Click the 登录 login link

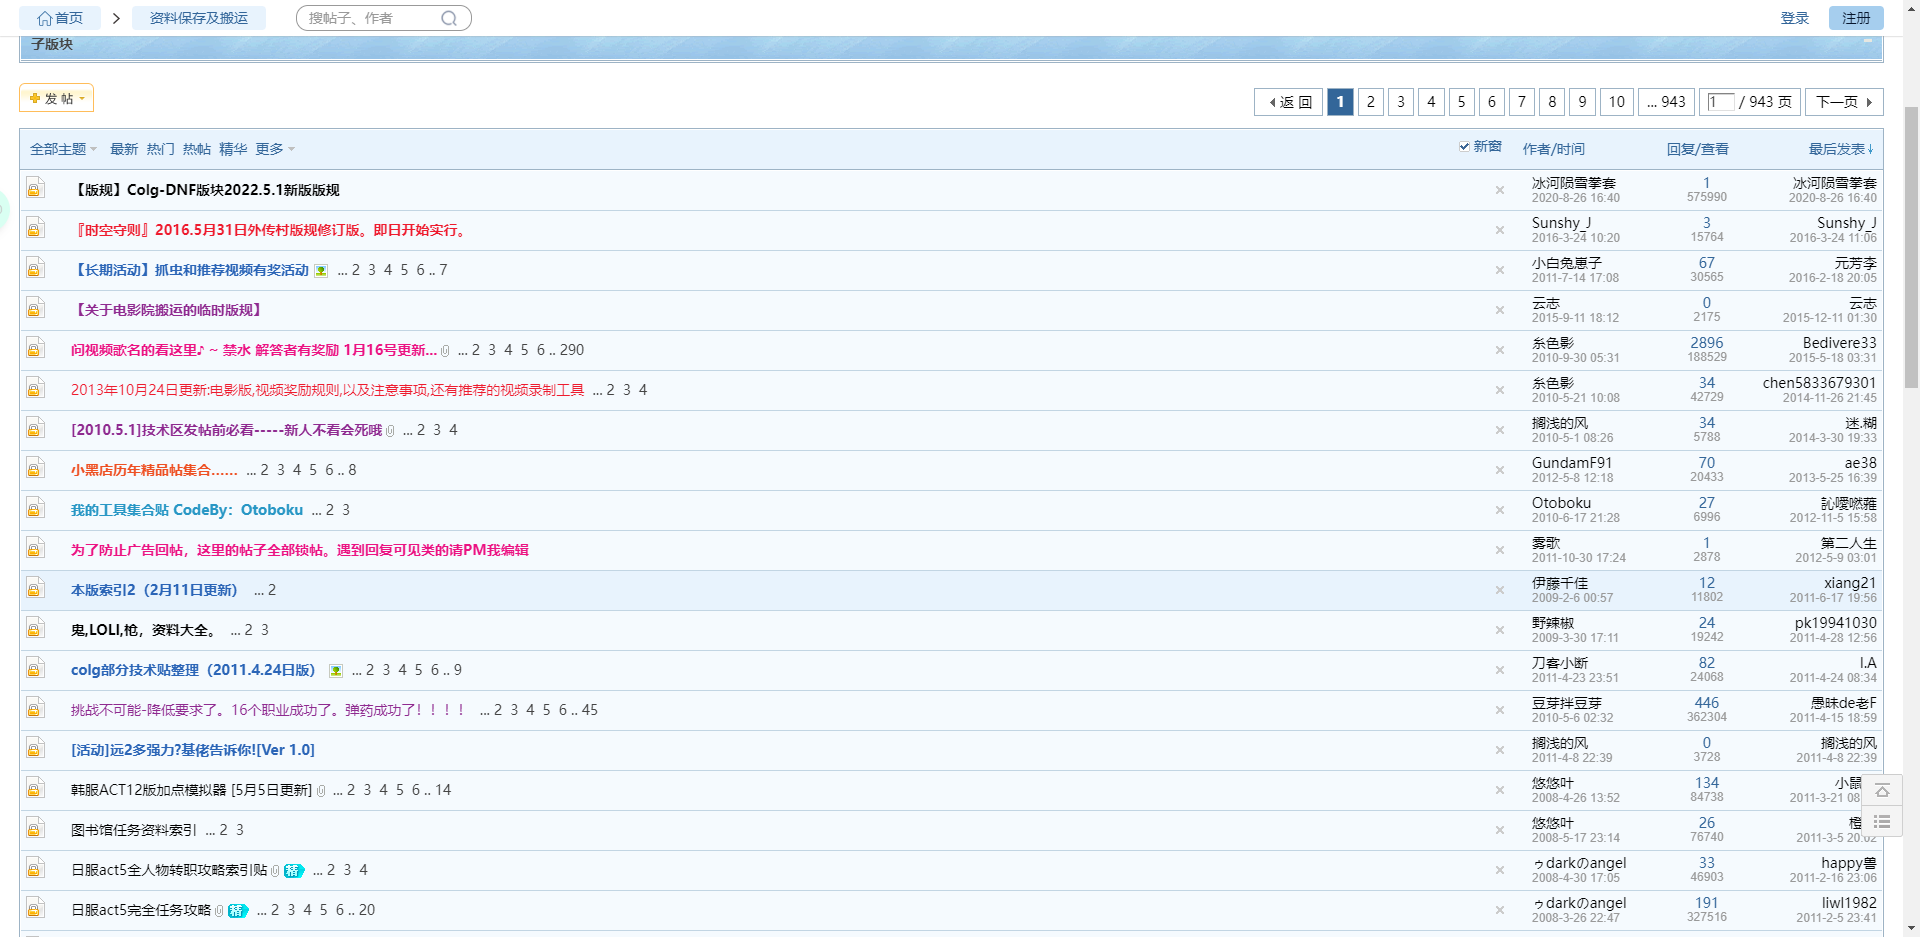[1795, 18]
